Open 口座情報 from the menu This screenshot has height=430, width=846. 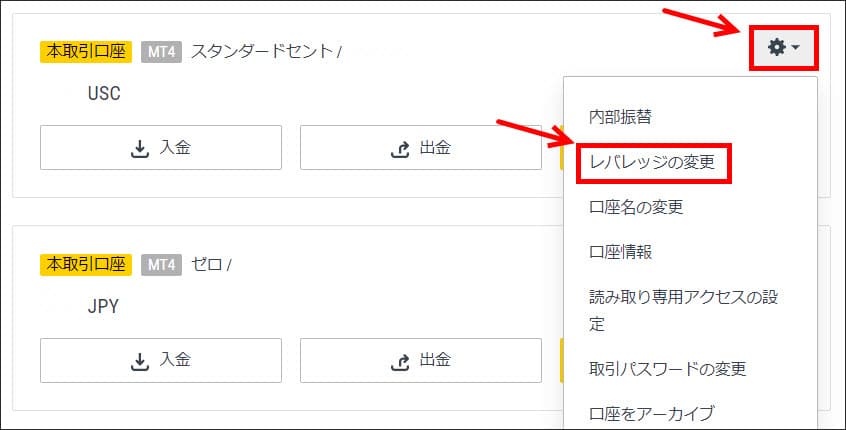620,252
